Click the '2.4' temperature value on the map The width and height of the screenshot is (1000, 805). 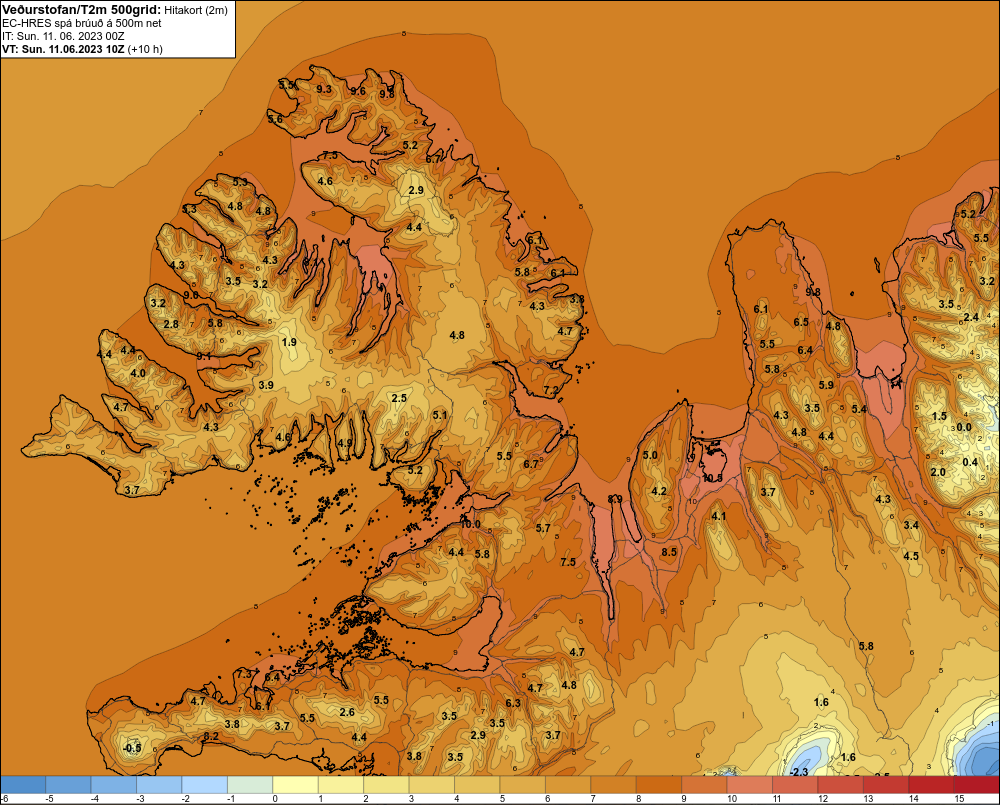point(971,317)
